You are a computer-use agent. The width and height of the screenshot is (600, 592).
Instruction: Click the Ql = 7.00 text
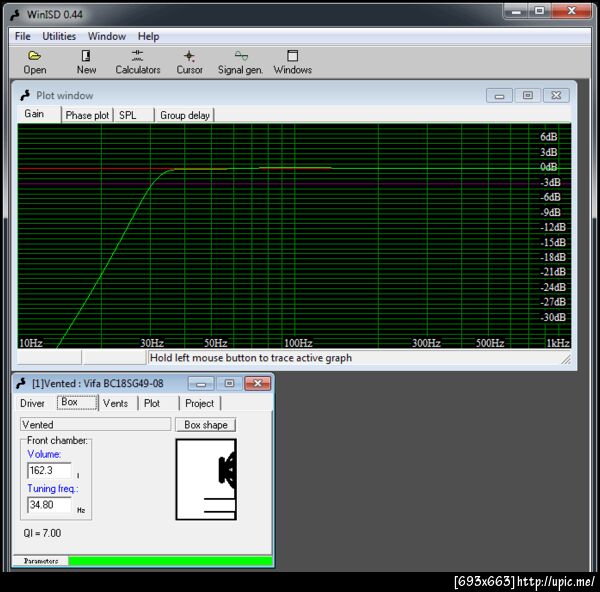tap(42, 533)
